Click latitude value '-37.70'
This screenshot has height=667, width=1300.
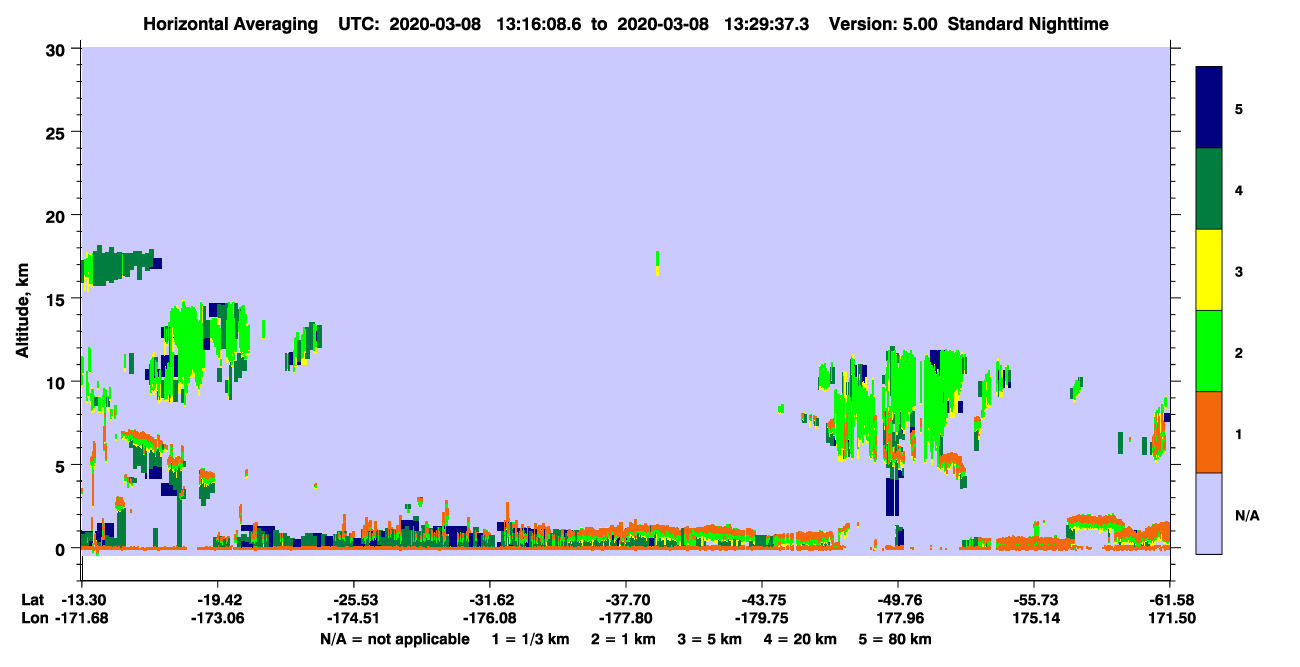626,600
